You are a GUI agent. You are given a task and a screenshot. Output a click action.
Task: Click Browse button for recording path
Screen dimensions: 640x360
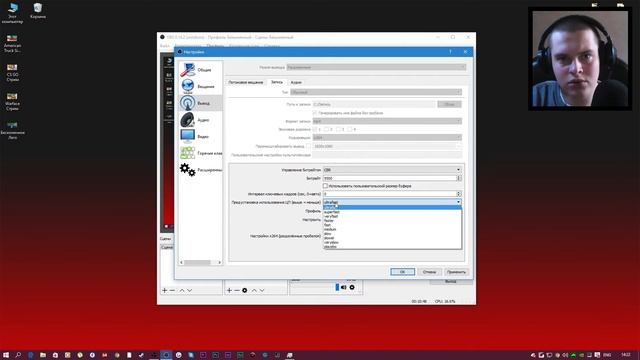pos(449,104)
